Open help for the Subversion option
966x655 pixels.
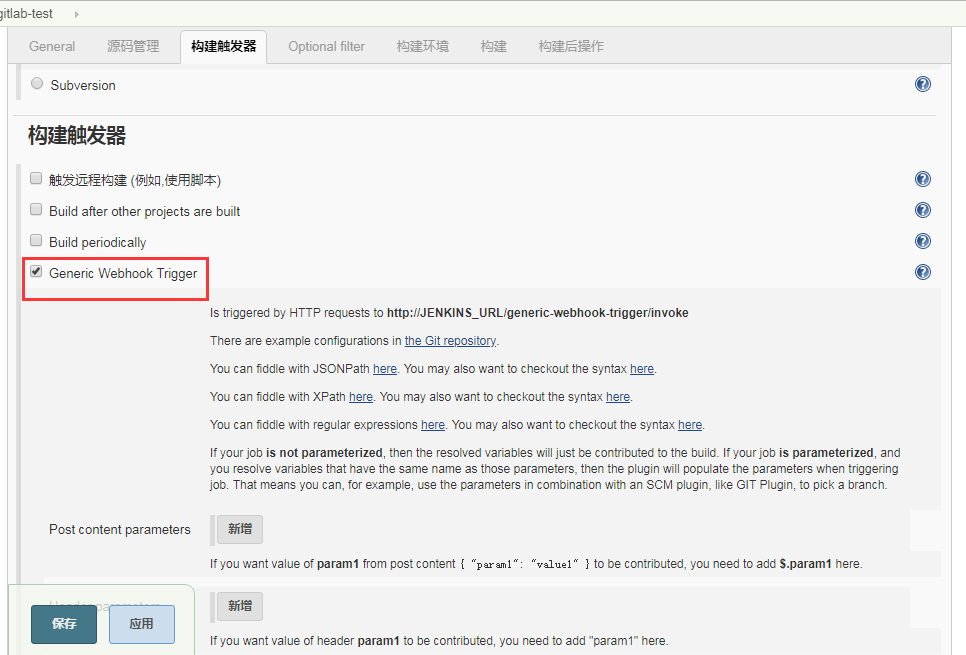(x=922, y=84)
